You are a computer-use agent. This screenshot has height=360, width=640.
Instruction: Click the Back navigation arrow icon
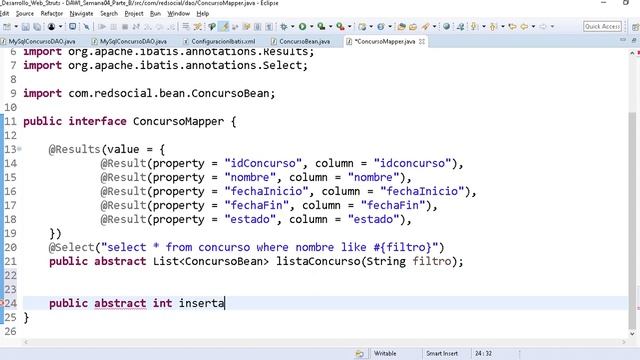pyautogui.click(x=524, y=27)
